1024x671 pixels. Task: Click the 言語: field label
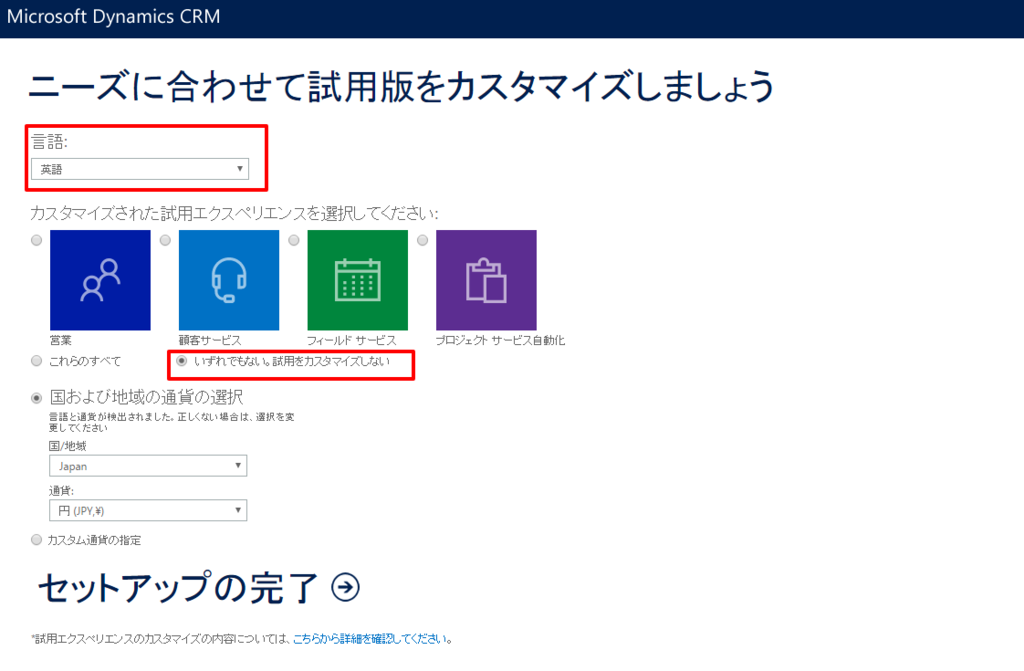pyautogui.click(x=50, y=142)
